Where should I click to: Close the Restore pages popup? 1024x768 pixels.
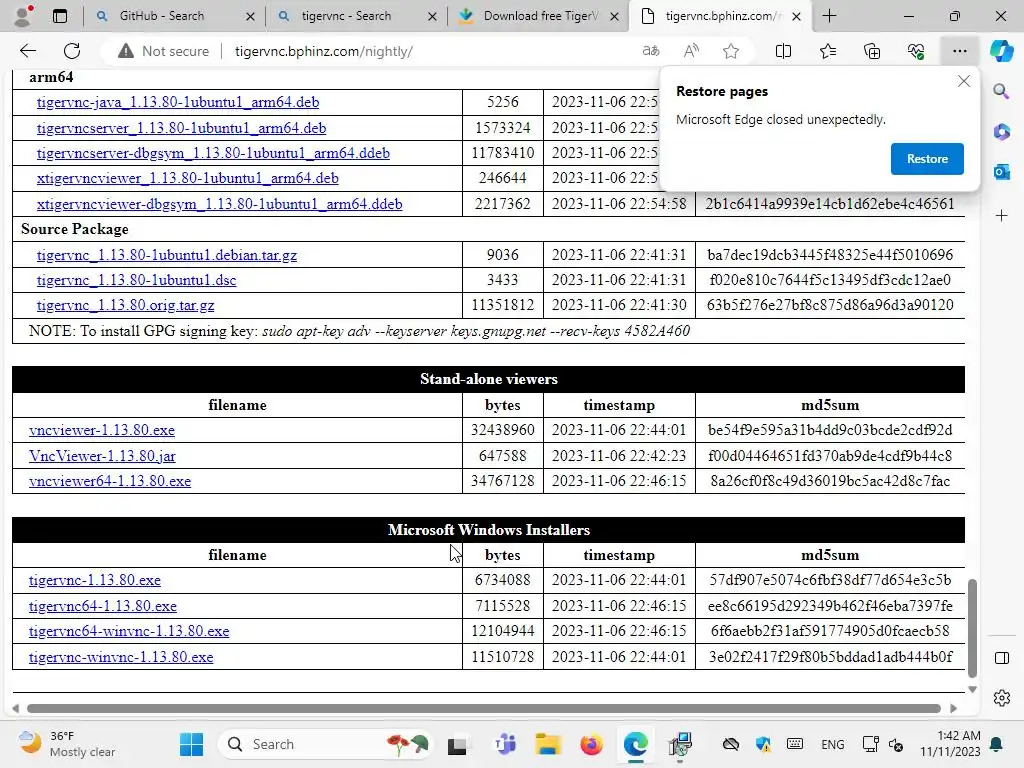pyautogui.click(x=963, y=81)
